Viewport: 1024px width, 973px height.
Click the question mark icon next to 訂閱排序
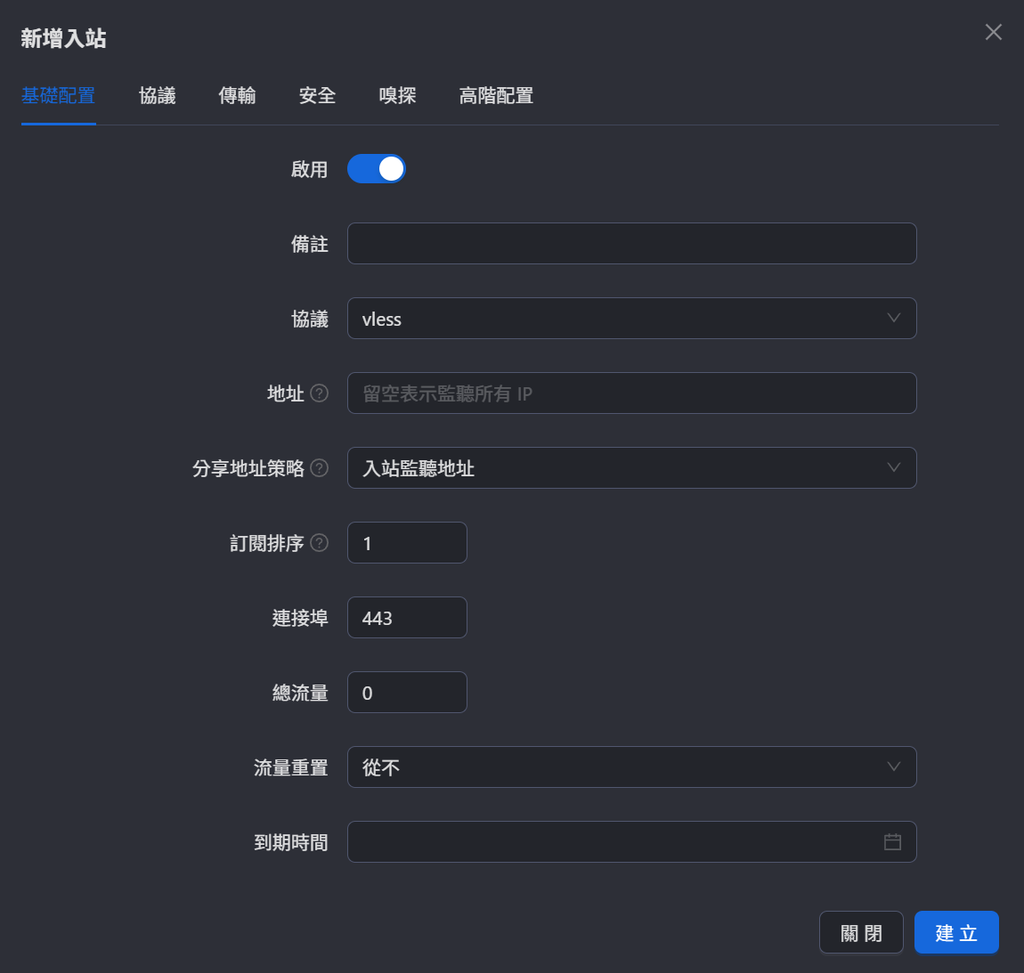[319, 543]
